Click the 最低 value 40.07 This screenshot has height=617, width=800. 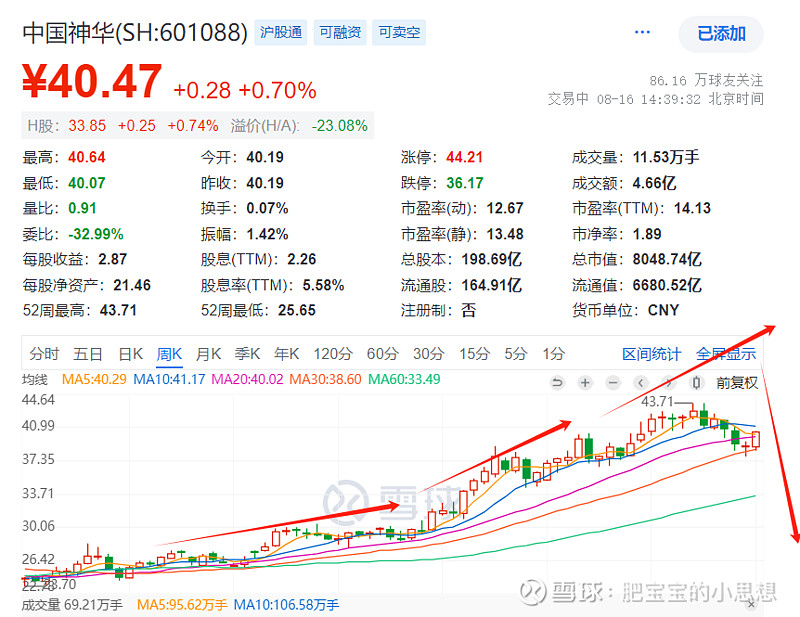tap(87, 183)
